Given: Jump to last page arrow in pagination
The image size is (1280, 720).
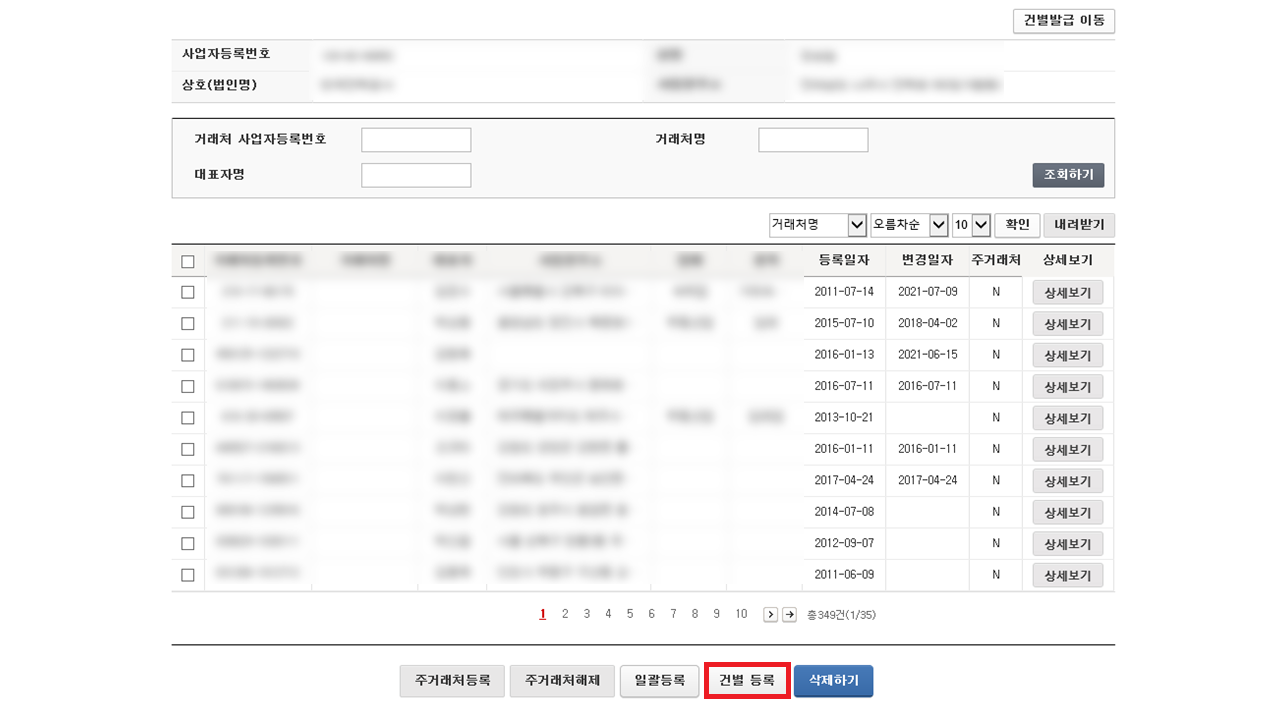Looking at the screenshot, I should pos(789,614).
